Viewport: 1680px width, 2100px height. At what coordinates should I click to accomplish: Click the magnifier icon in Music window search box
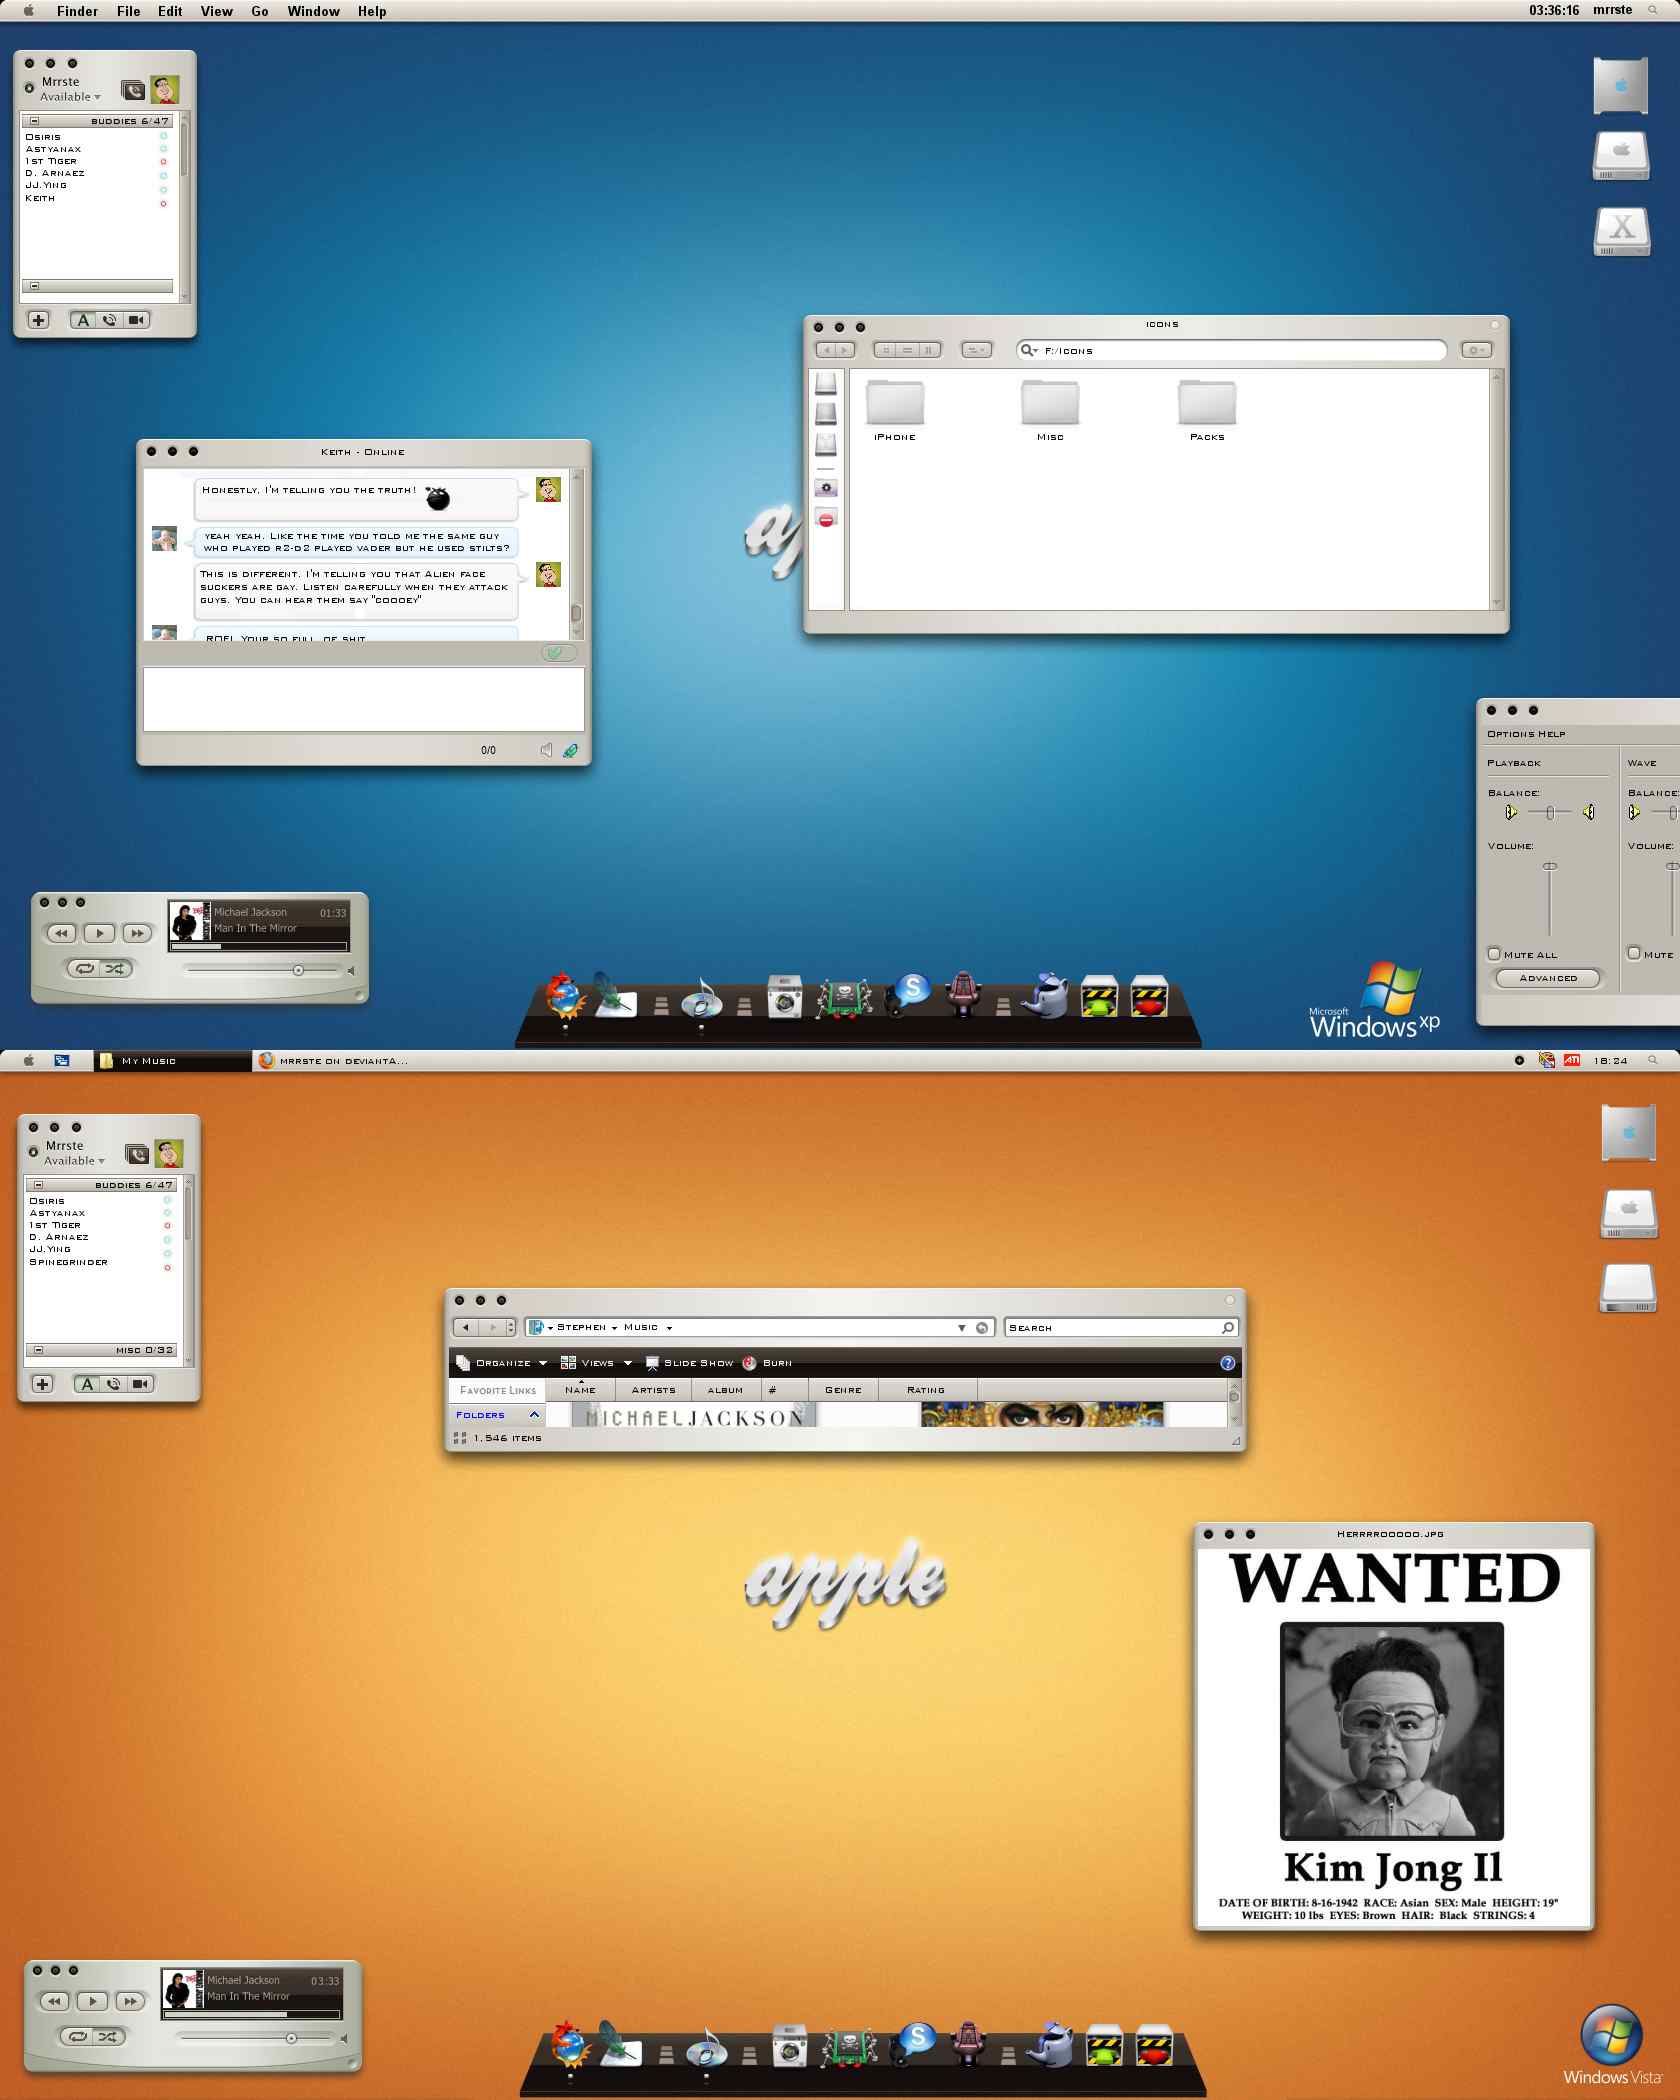(x=1228, y=1328)
